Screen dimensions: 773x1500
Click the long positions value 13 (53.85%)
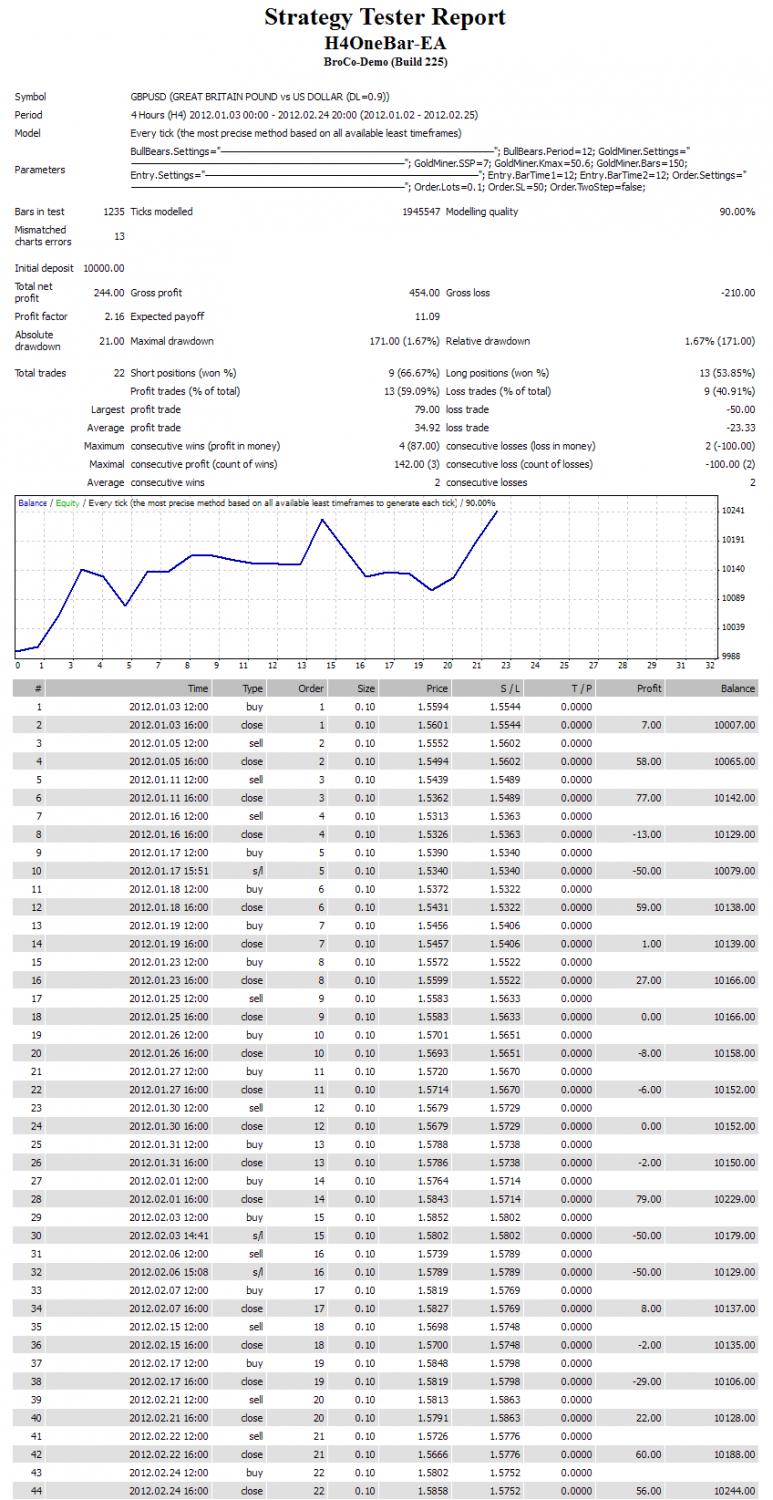[x=725, y=373]
